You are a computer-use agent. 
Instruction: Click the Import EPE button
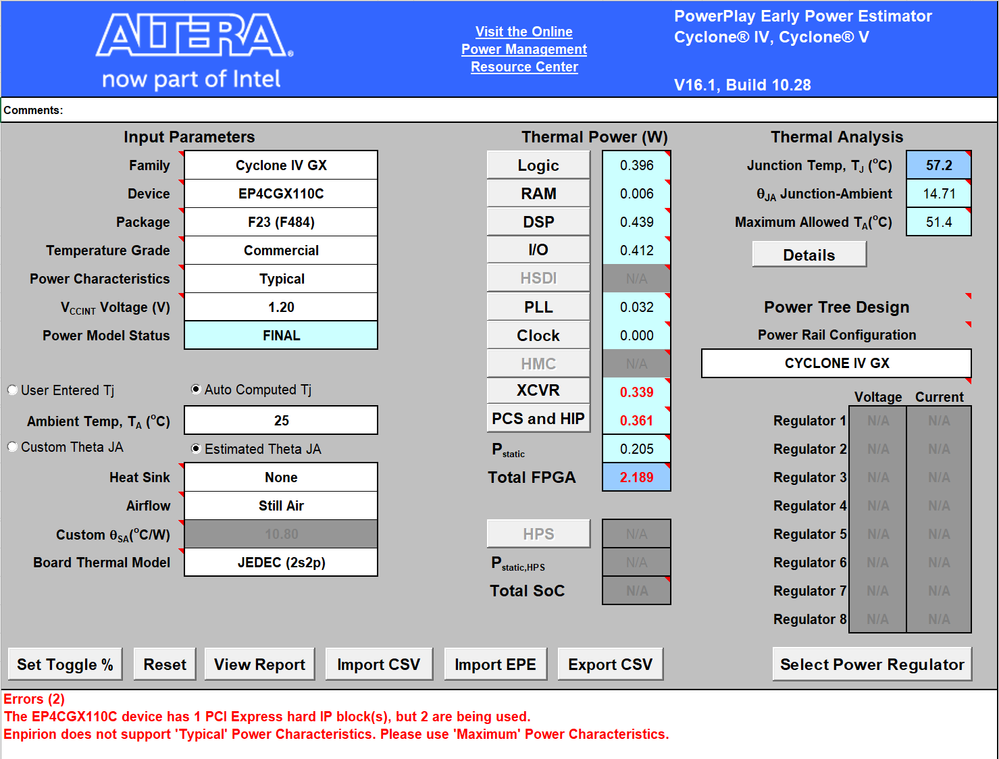click(x=495, y=665)
